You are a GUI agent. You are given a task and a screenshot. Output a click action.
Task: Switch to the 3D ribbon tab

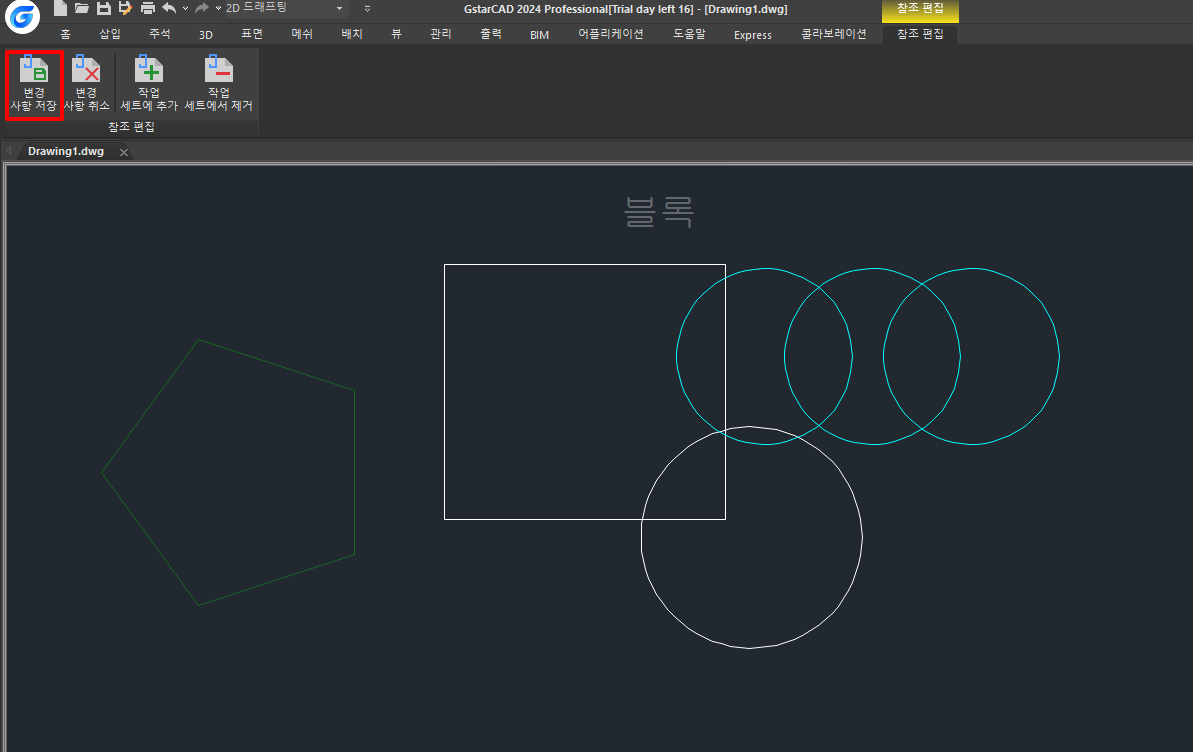pos(205,35)
